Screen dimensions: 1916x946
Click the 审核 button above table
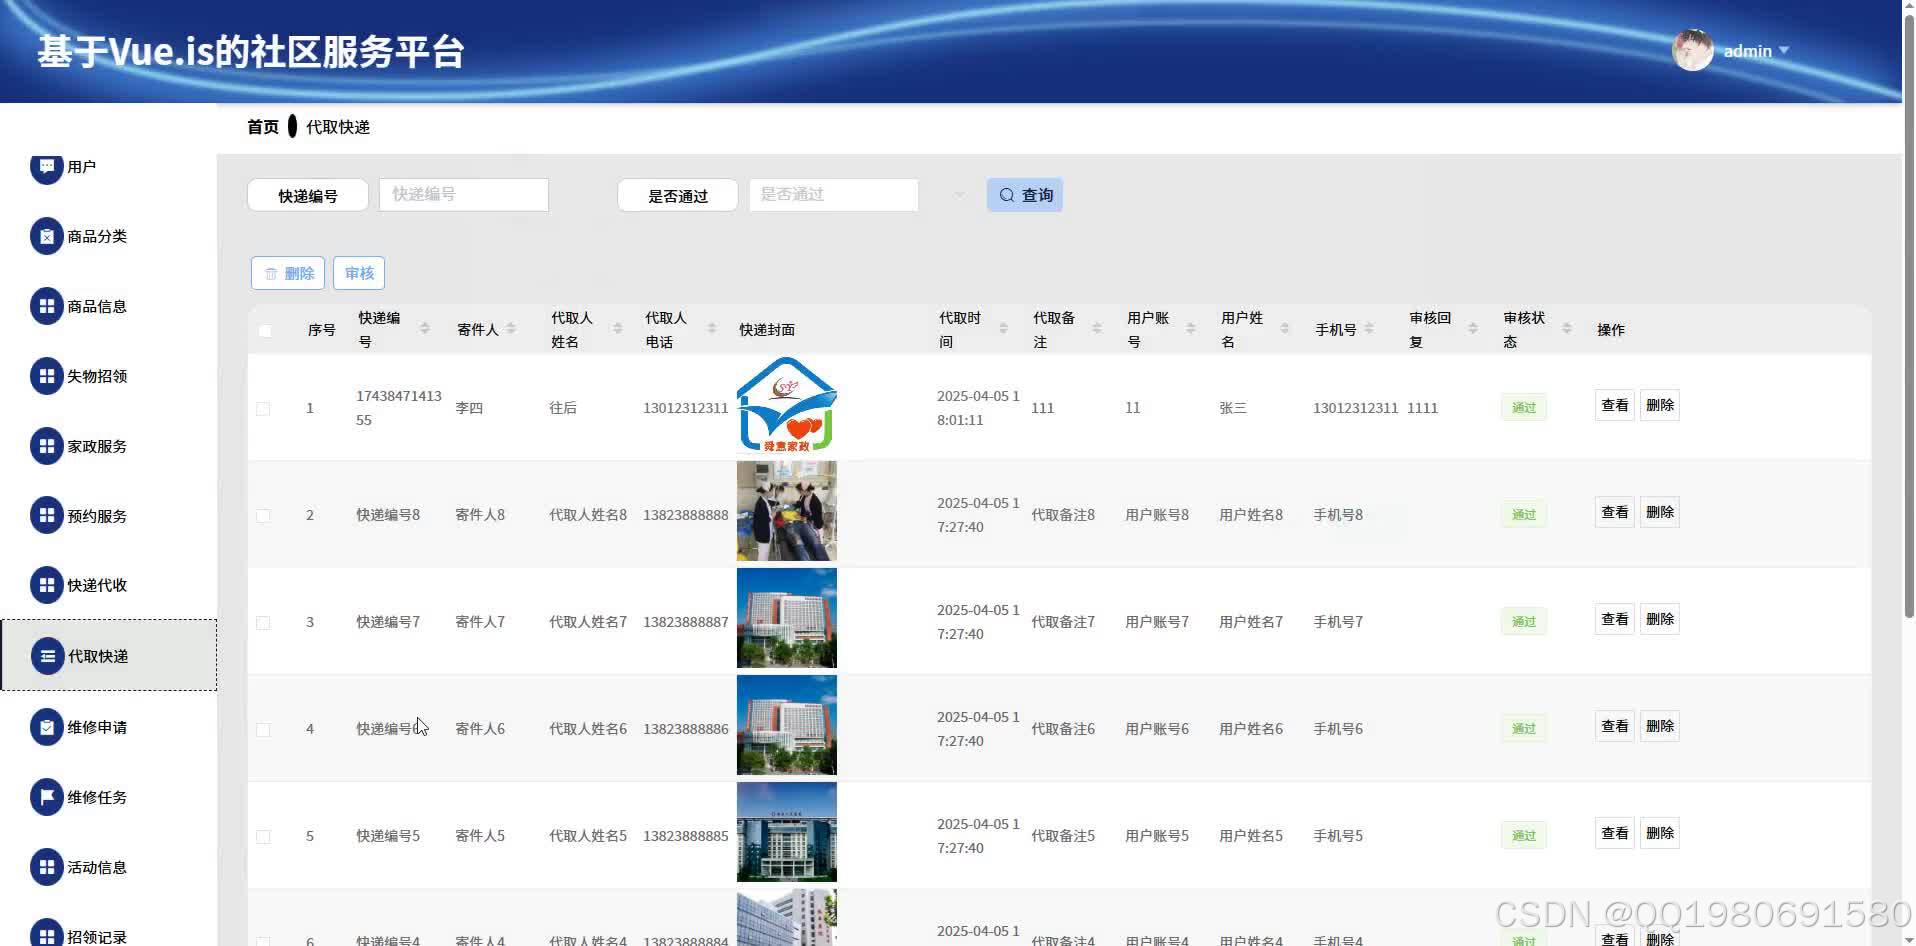[359, 273]
